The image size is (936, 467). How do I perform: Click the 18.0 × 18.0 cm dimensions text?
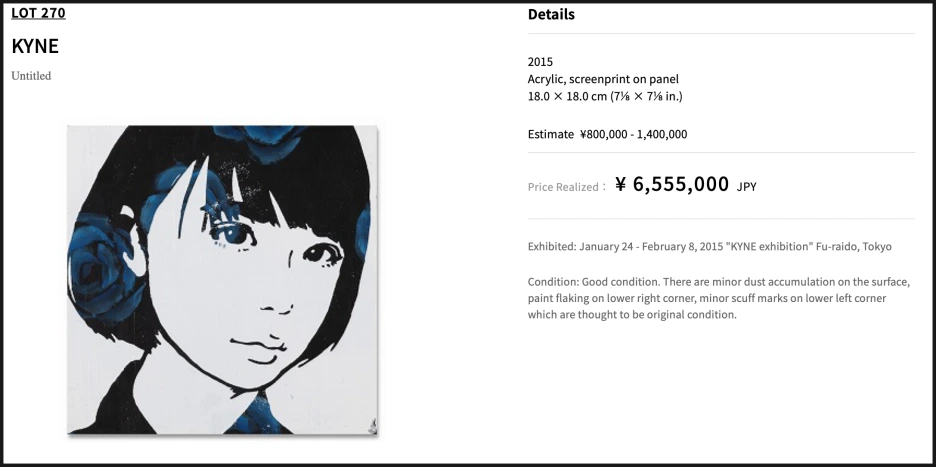pos(605,96)
